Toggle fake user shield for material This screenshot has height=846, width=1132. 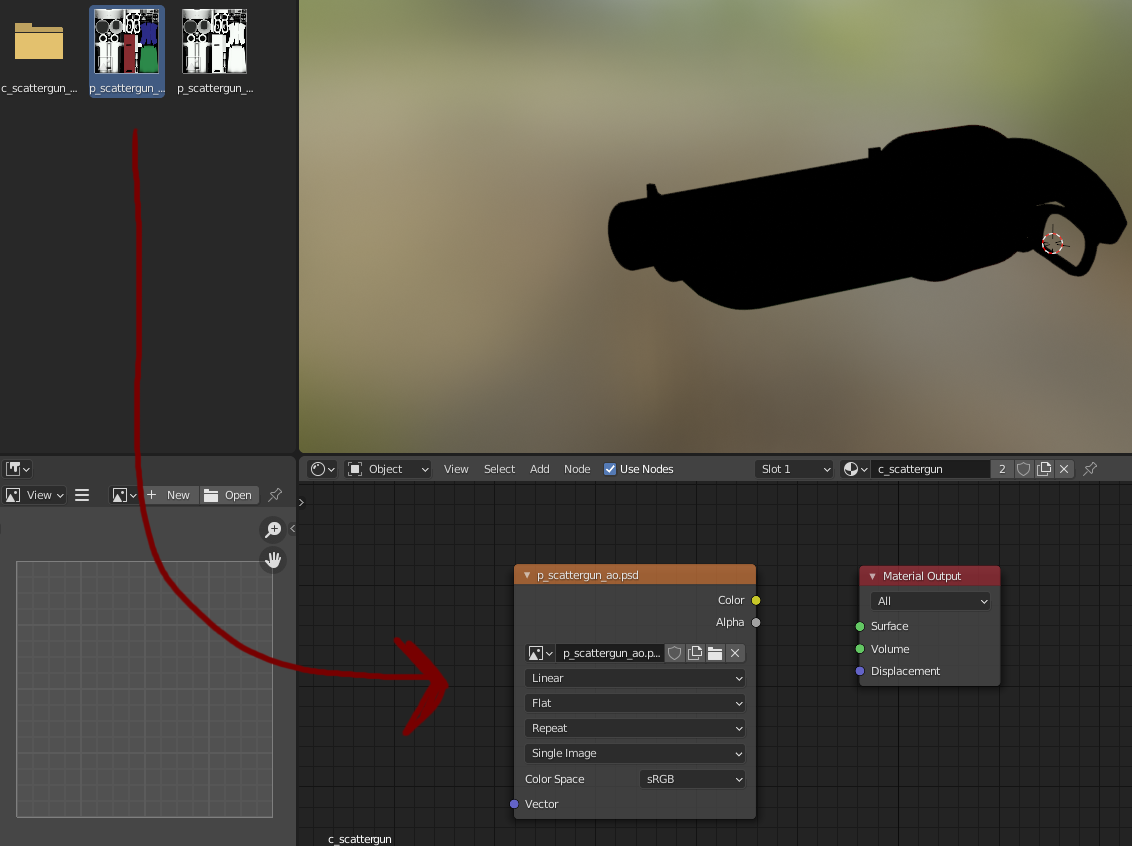[x=1023, y=469]
